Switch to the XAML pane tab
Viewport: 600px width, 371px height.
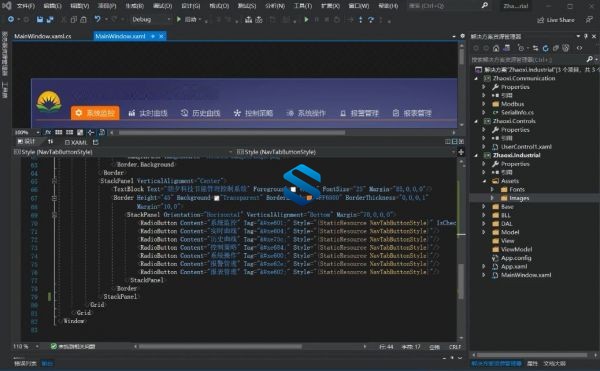click(76, 142)
